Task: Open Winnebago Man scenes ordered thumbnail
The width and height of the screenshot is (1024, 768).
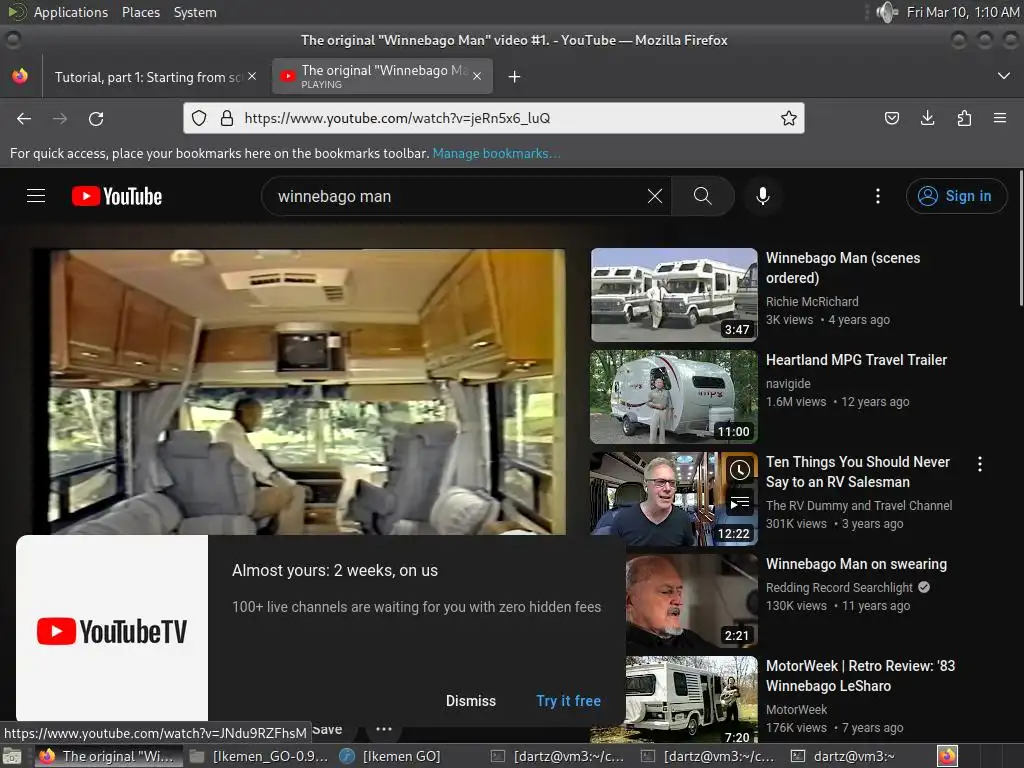Action: 674,295
